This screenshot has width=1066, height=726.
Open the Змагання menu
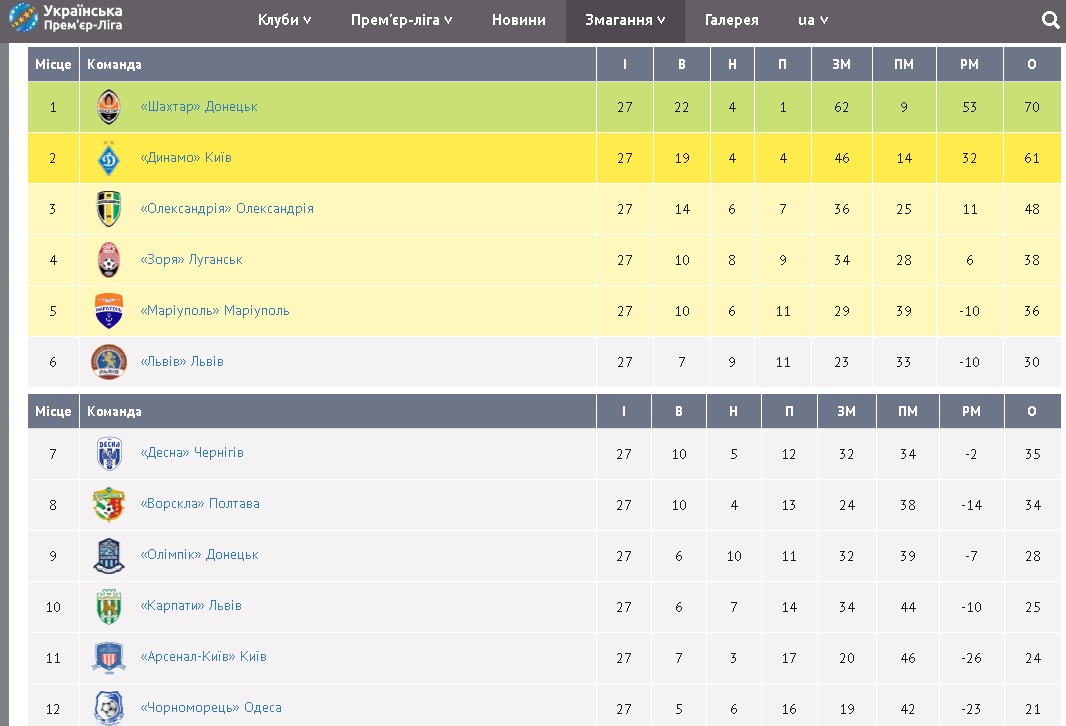tap(625, 20)
